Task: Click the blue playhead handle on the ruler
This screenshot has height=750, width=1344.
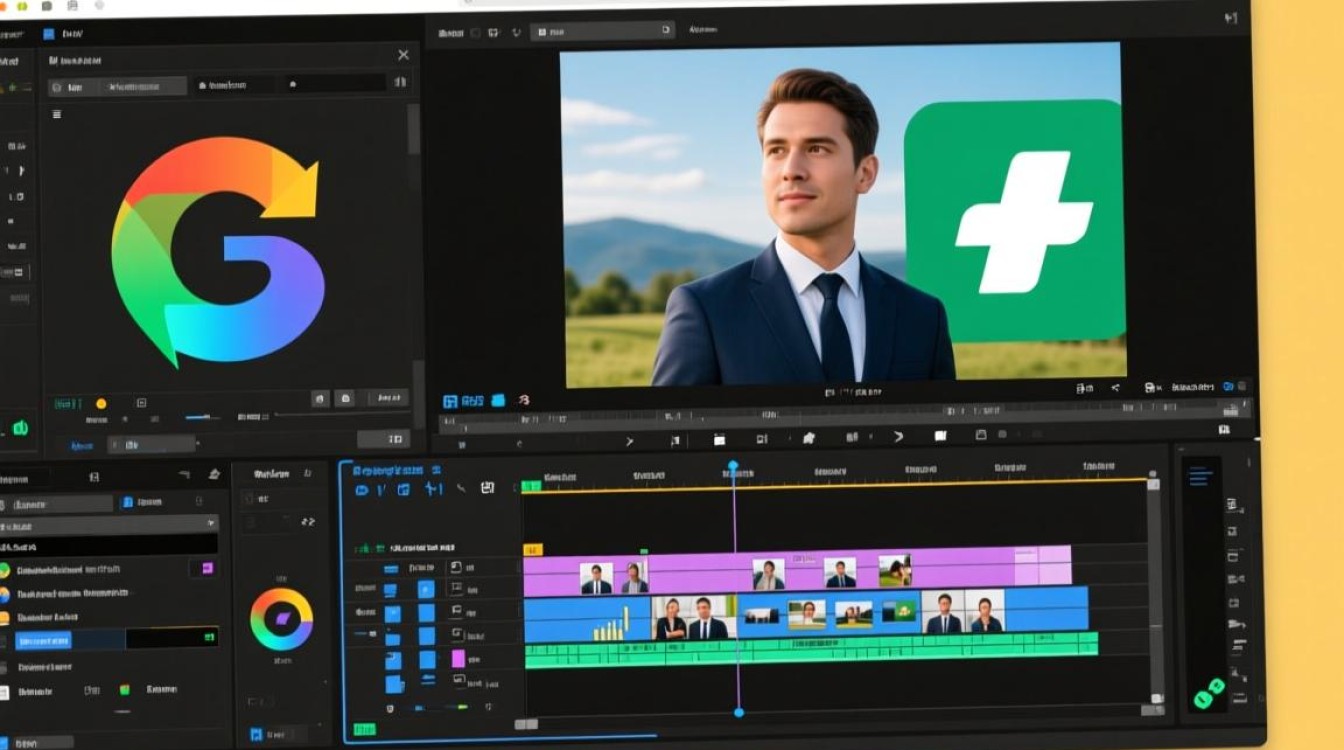Action: click(x=733, y=466)
